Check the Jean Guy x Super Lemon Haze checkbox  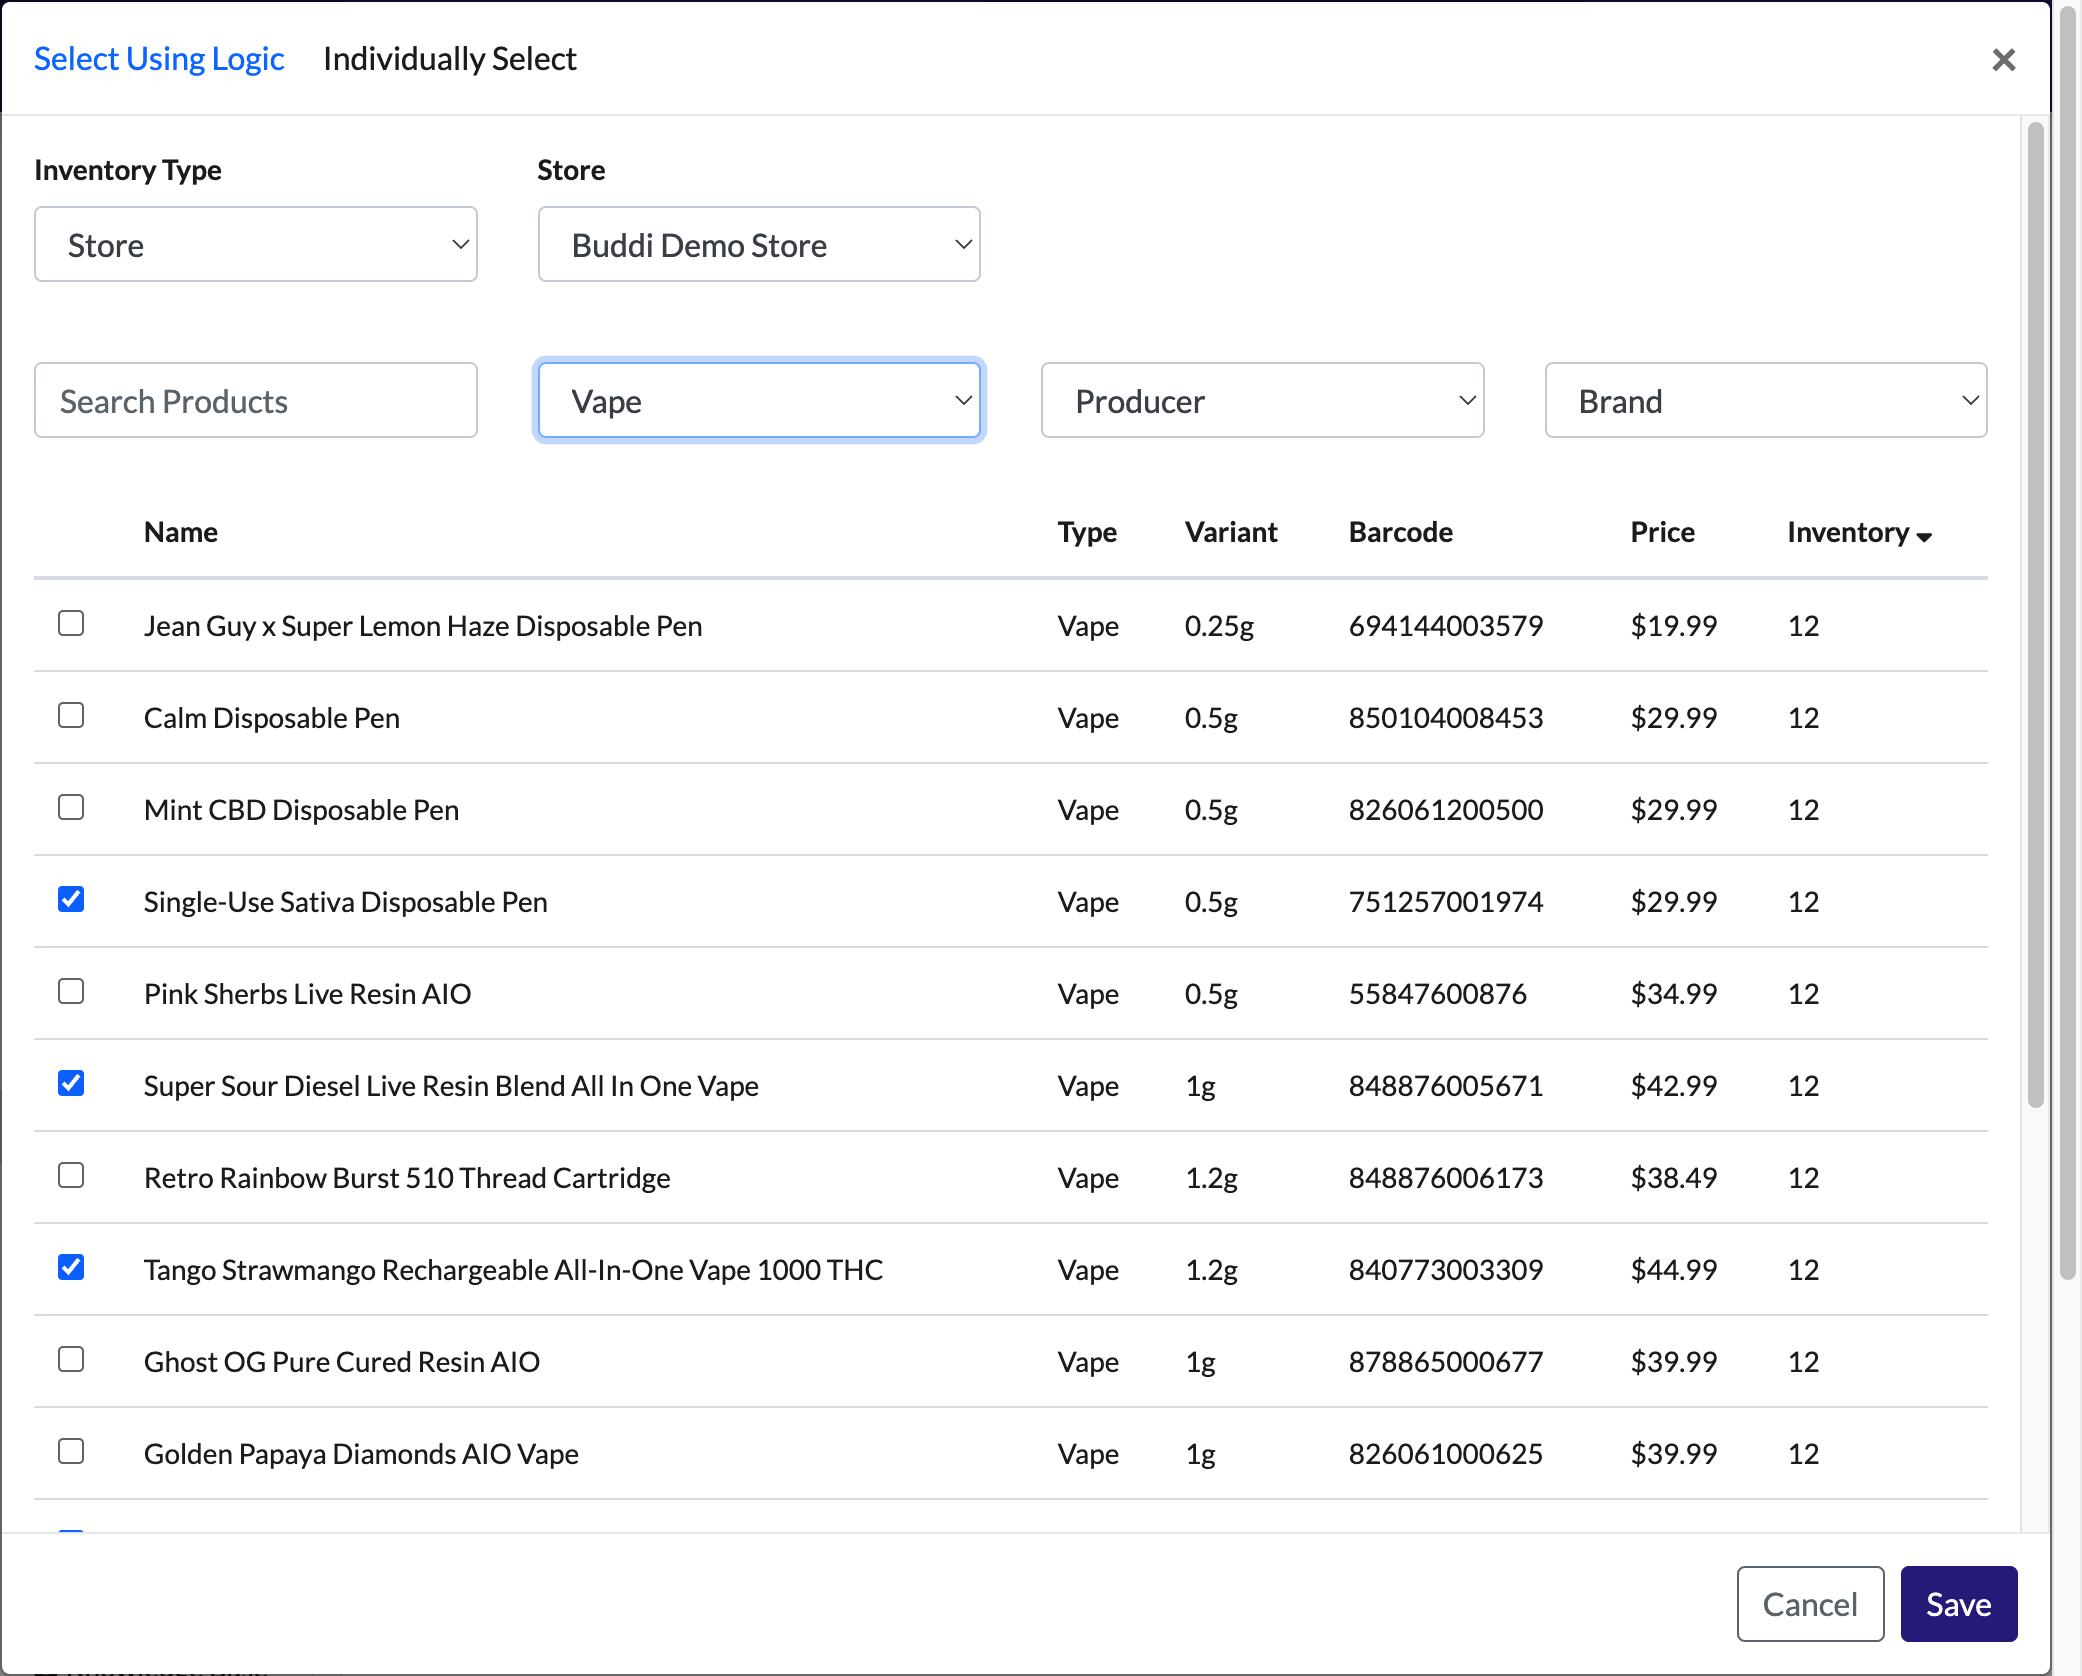[x=71, y=623]
